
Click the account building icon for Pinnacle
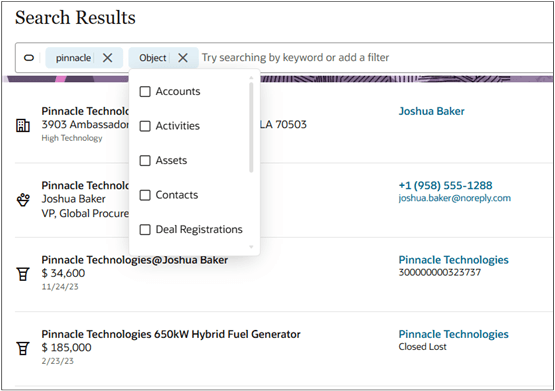tap(23, 125)
